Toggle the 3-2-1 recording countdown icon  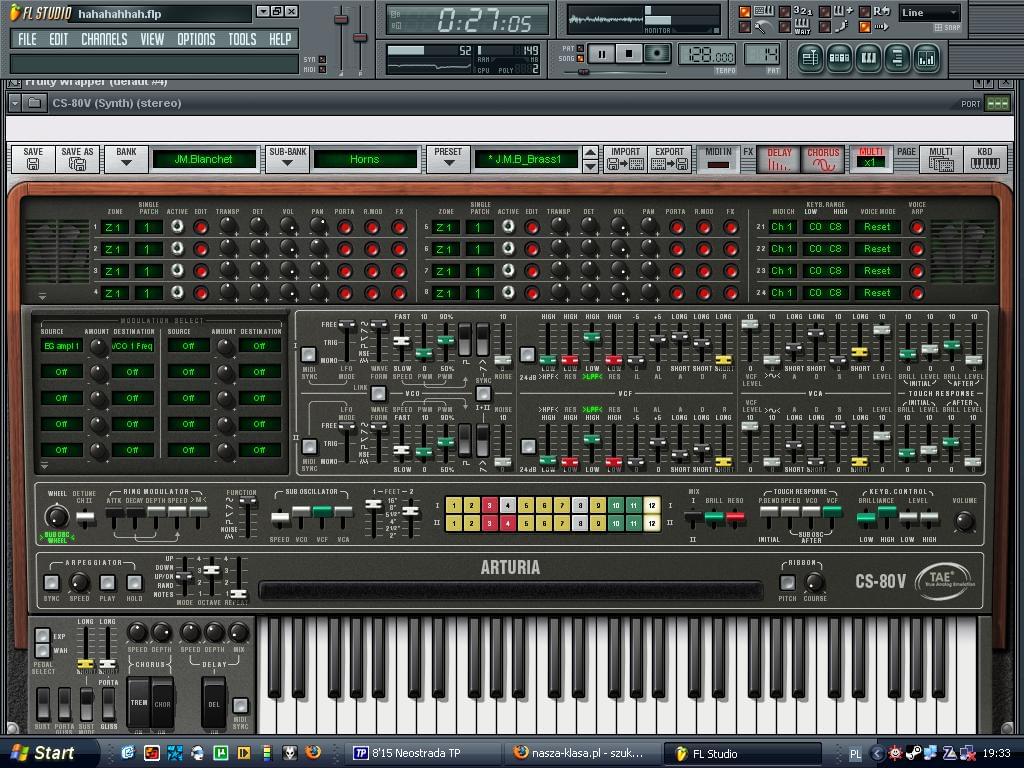[802, 11]
